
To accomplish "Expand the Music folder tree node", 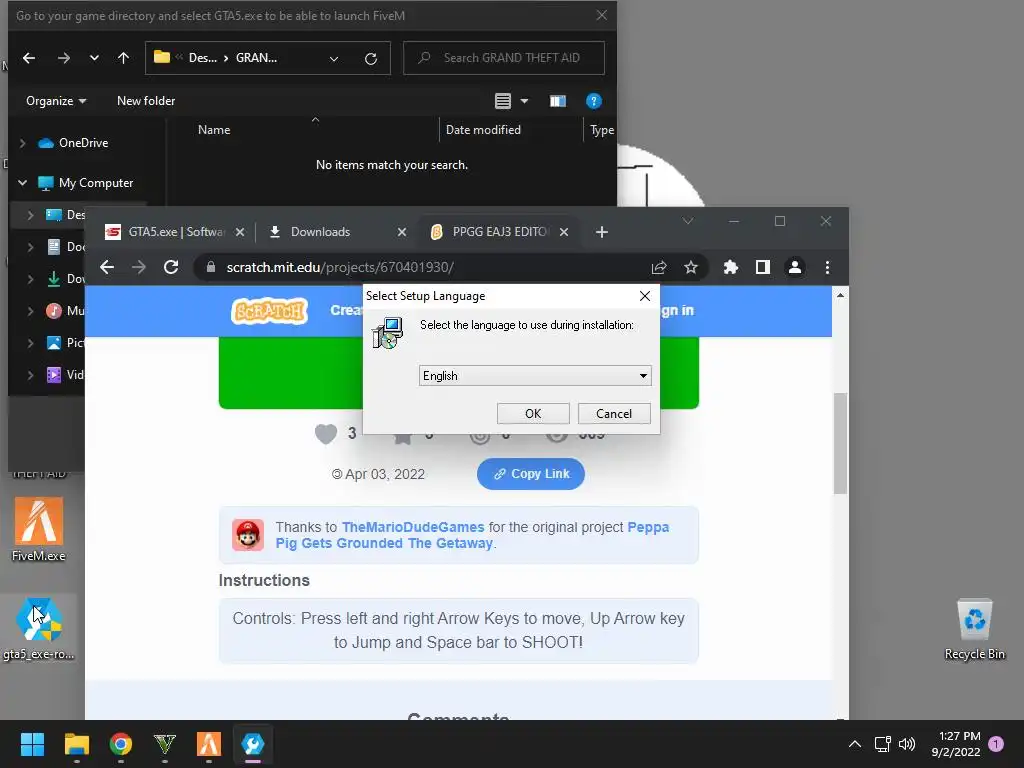I will pyautogui.click(x=30, y=311).
